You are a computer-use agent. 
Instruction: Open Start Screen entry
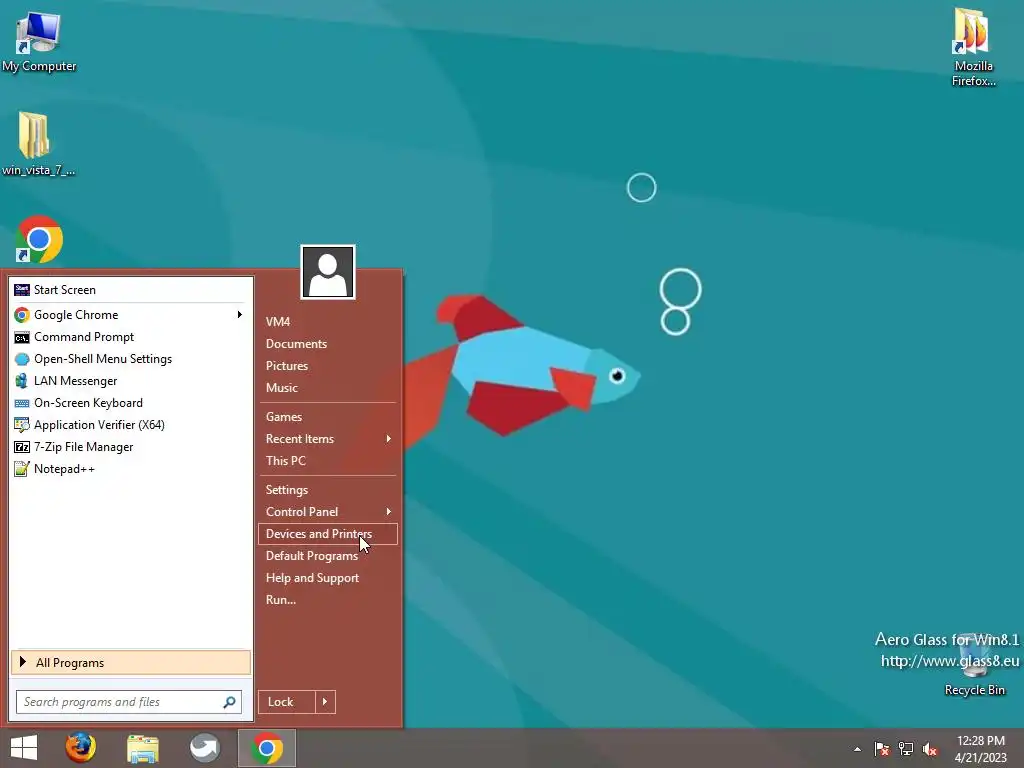(131, 290)
